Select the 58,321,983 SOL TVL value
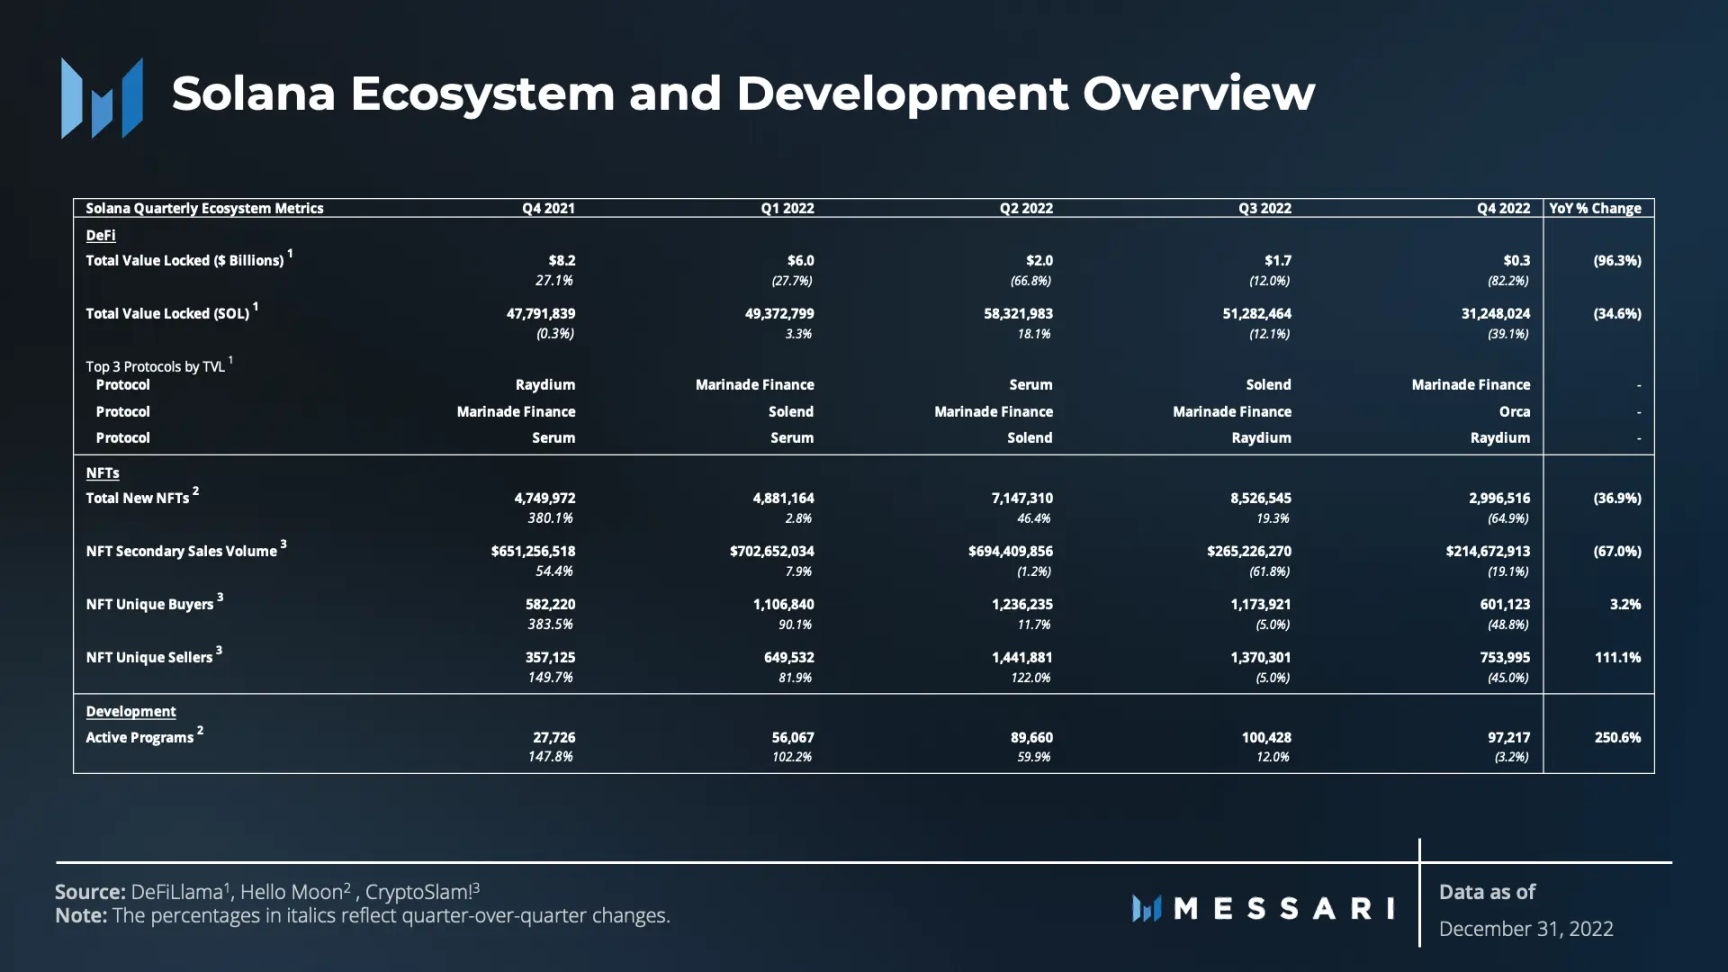The image size is (1728, 972). pos(1018,313)
